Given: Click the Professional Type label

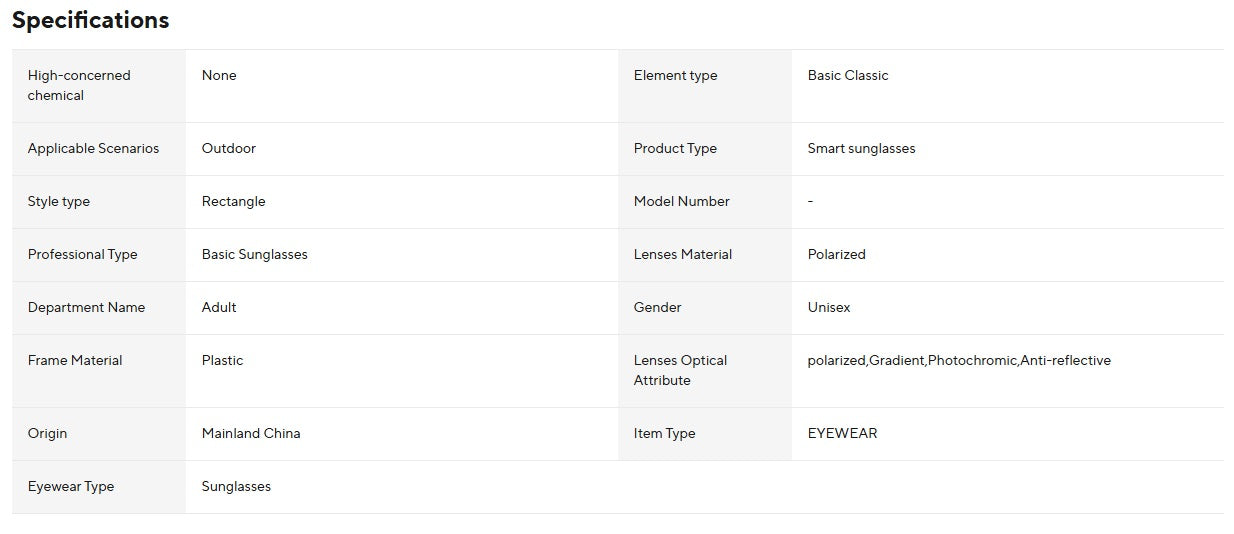Looking at the screenshot, I should pos(83,254).
